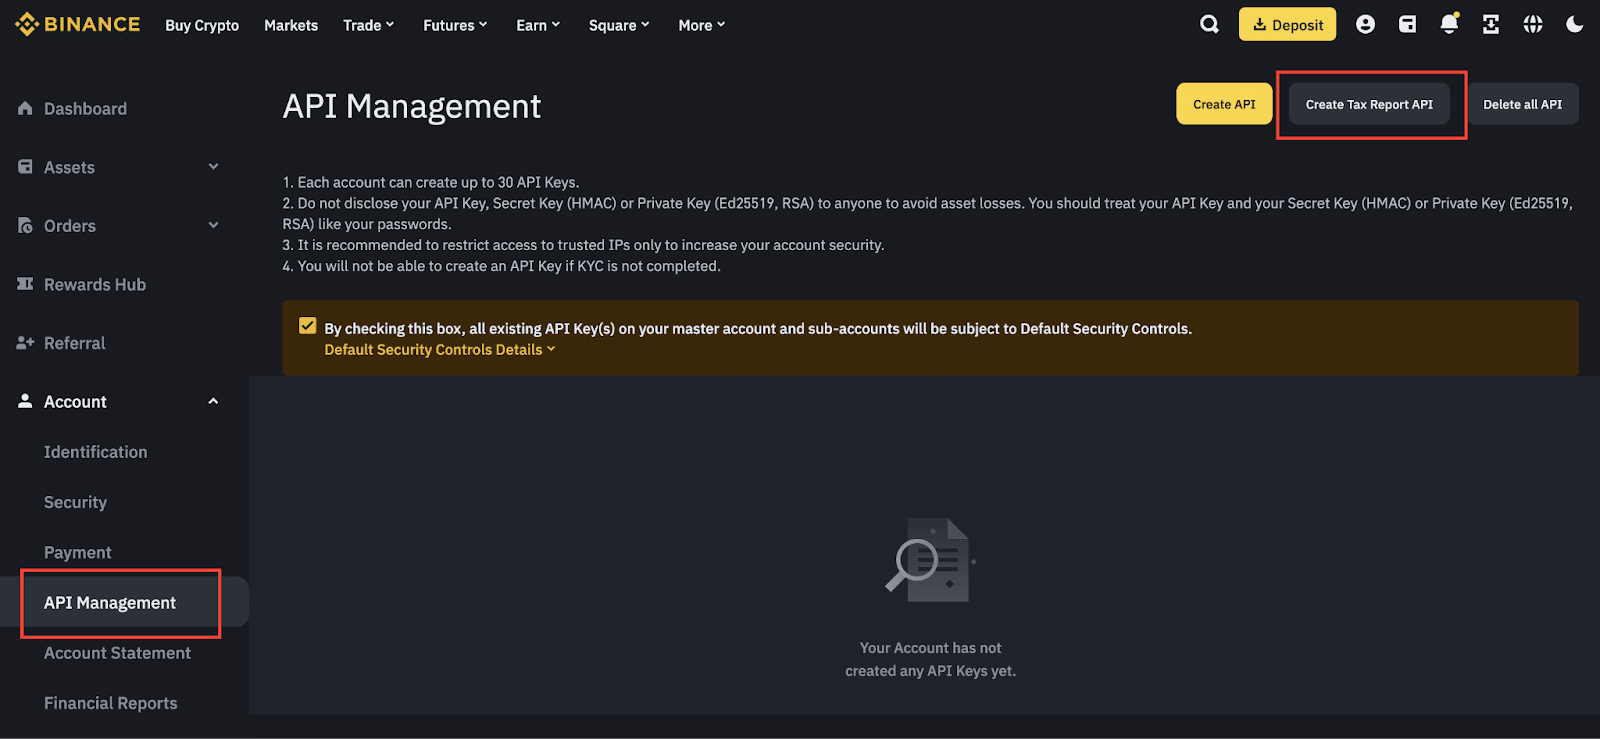The image size is (1600, 739).
Task: Click the download app scan icon
Action: pos(1490,24)
